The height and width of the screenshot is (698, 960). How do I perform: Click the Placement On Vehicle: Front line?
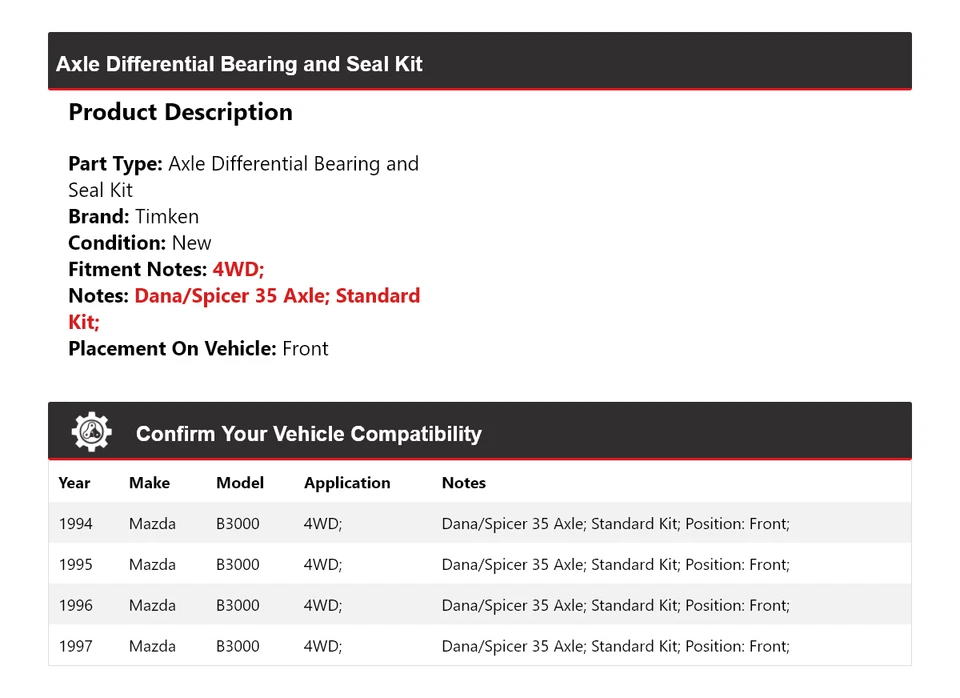(x=198, y=349)
